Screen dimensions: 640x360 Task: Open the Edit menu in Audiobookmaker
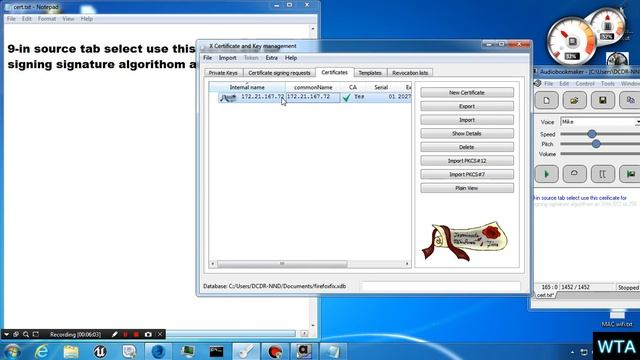click(x=564, y=84)
